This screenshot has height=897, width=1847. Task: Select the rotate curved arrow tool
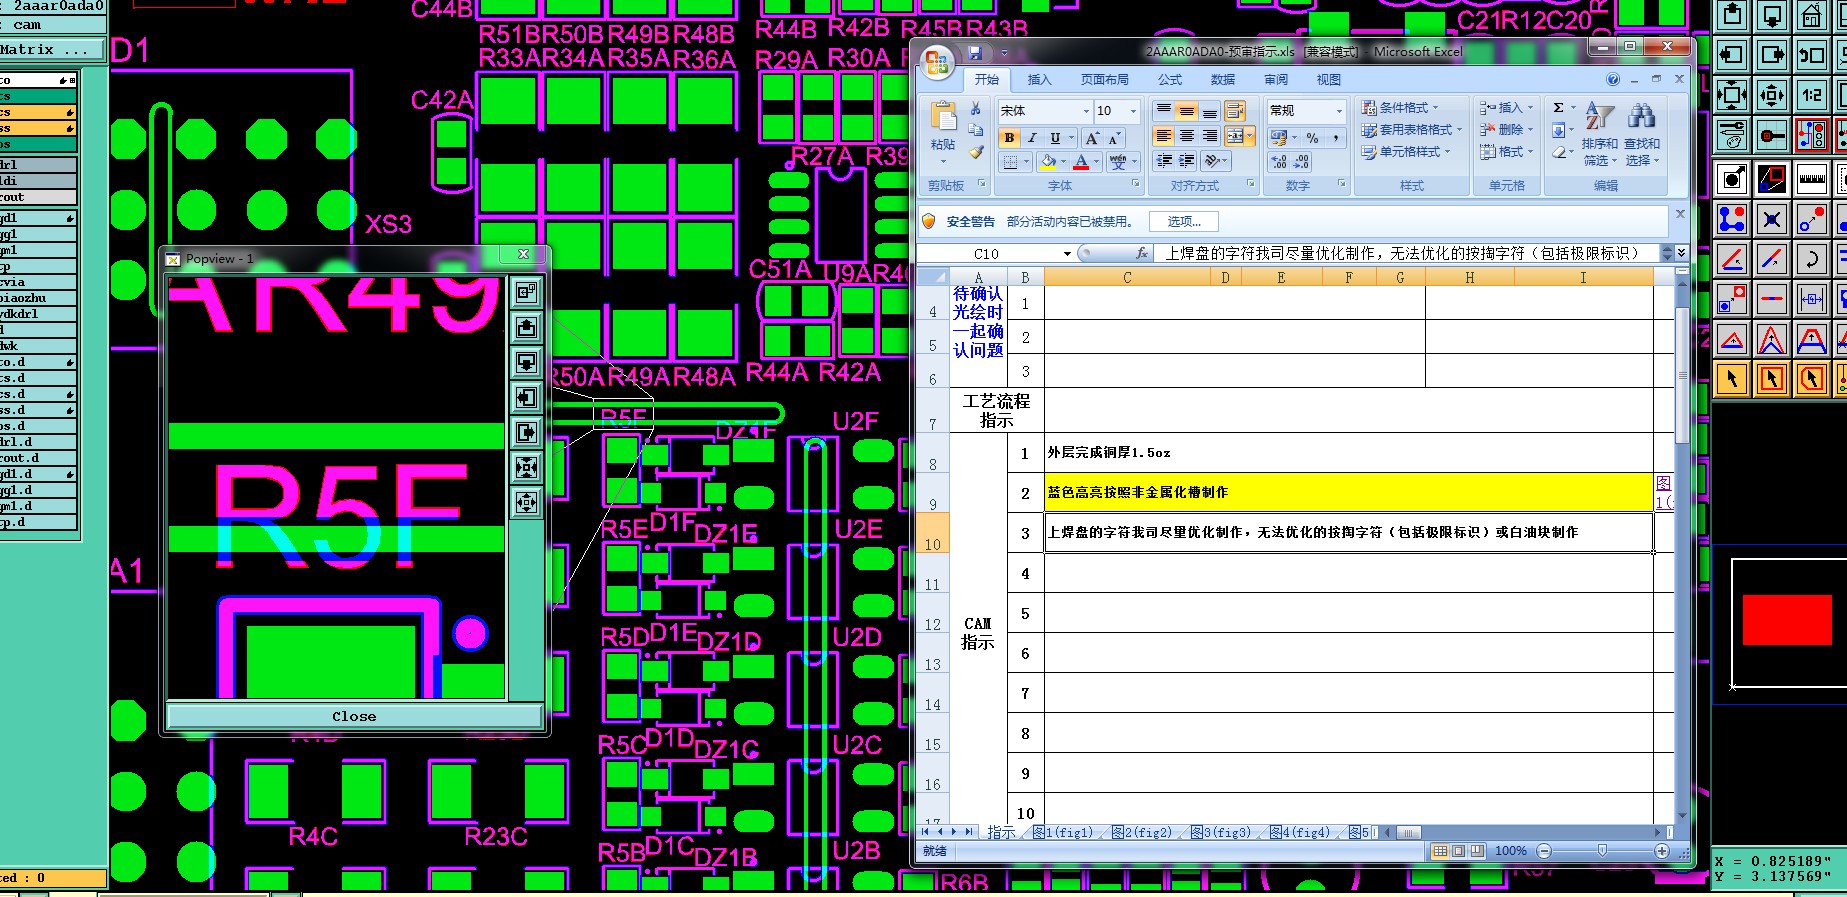click(1811, 259)
